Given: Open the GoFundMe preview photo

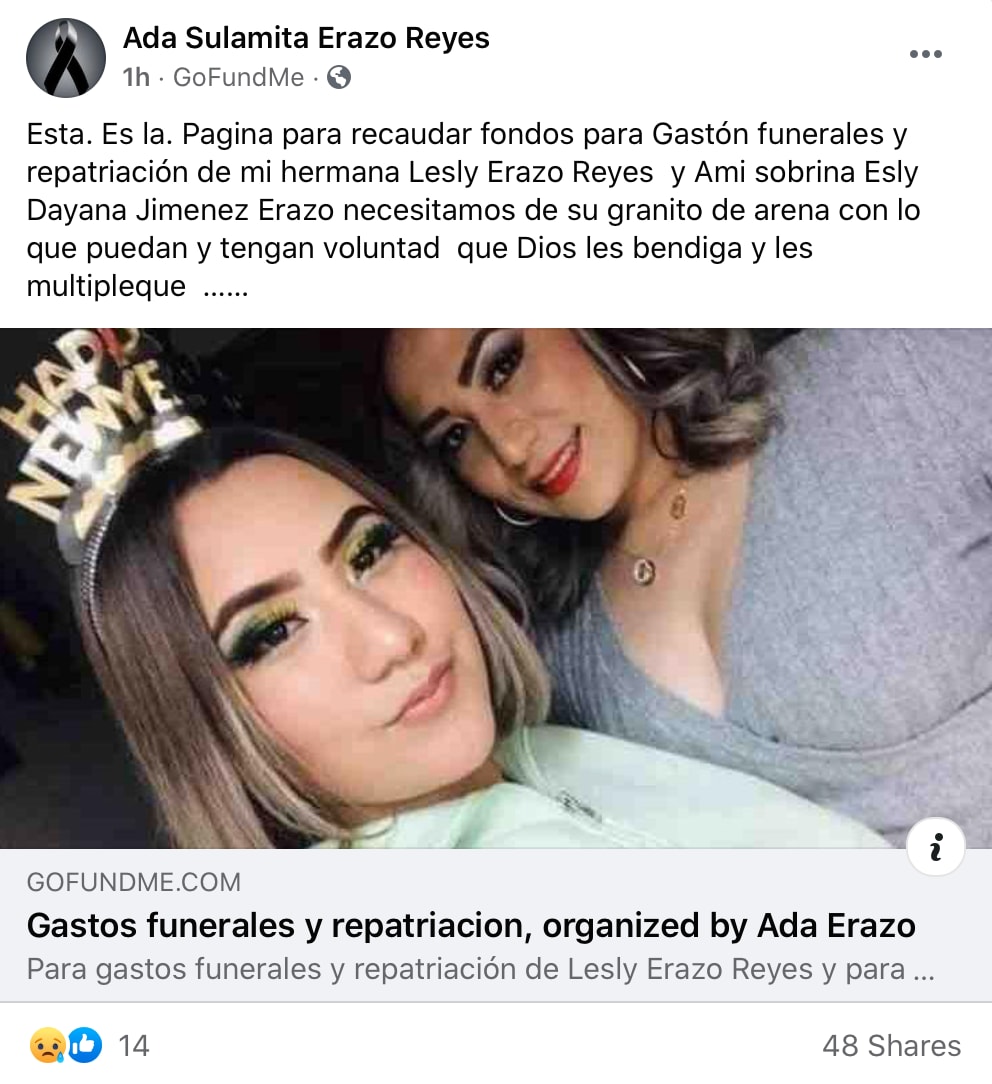Looking at the screenshot, I should pyautogui.click(x=496, y=588).
